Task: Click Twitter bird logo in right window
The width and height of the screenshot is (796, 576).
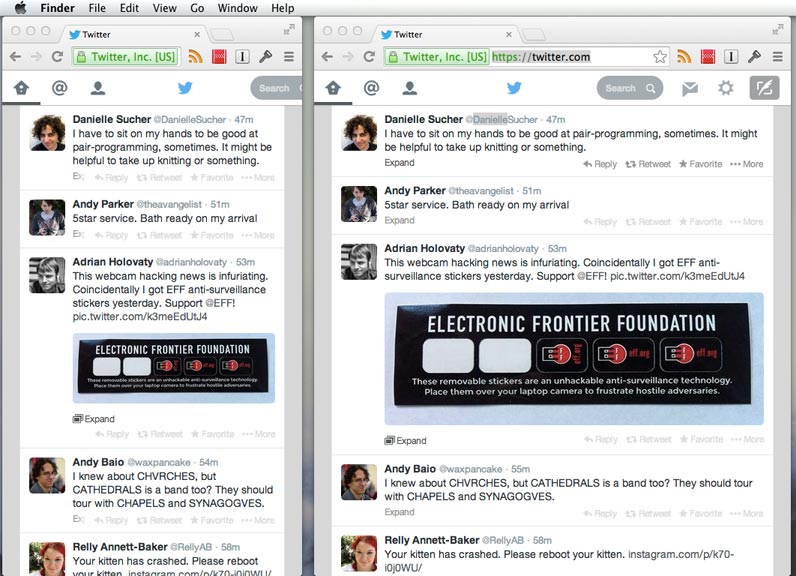Action: (514, 88)
